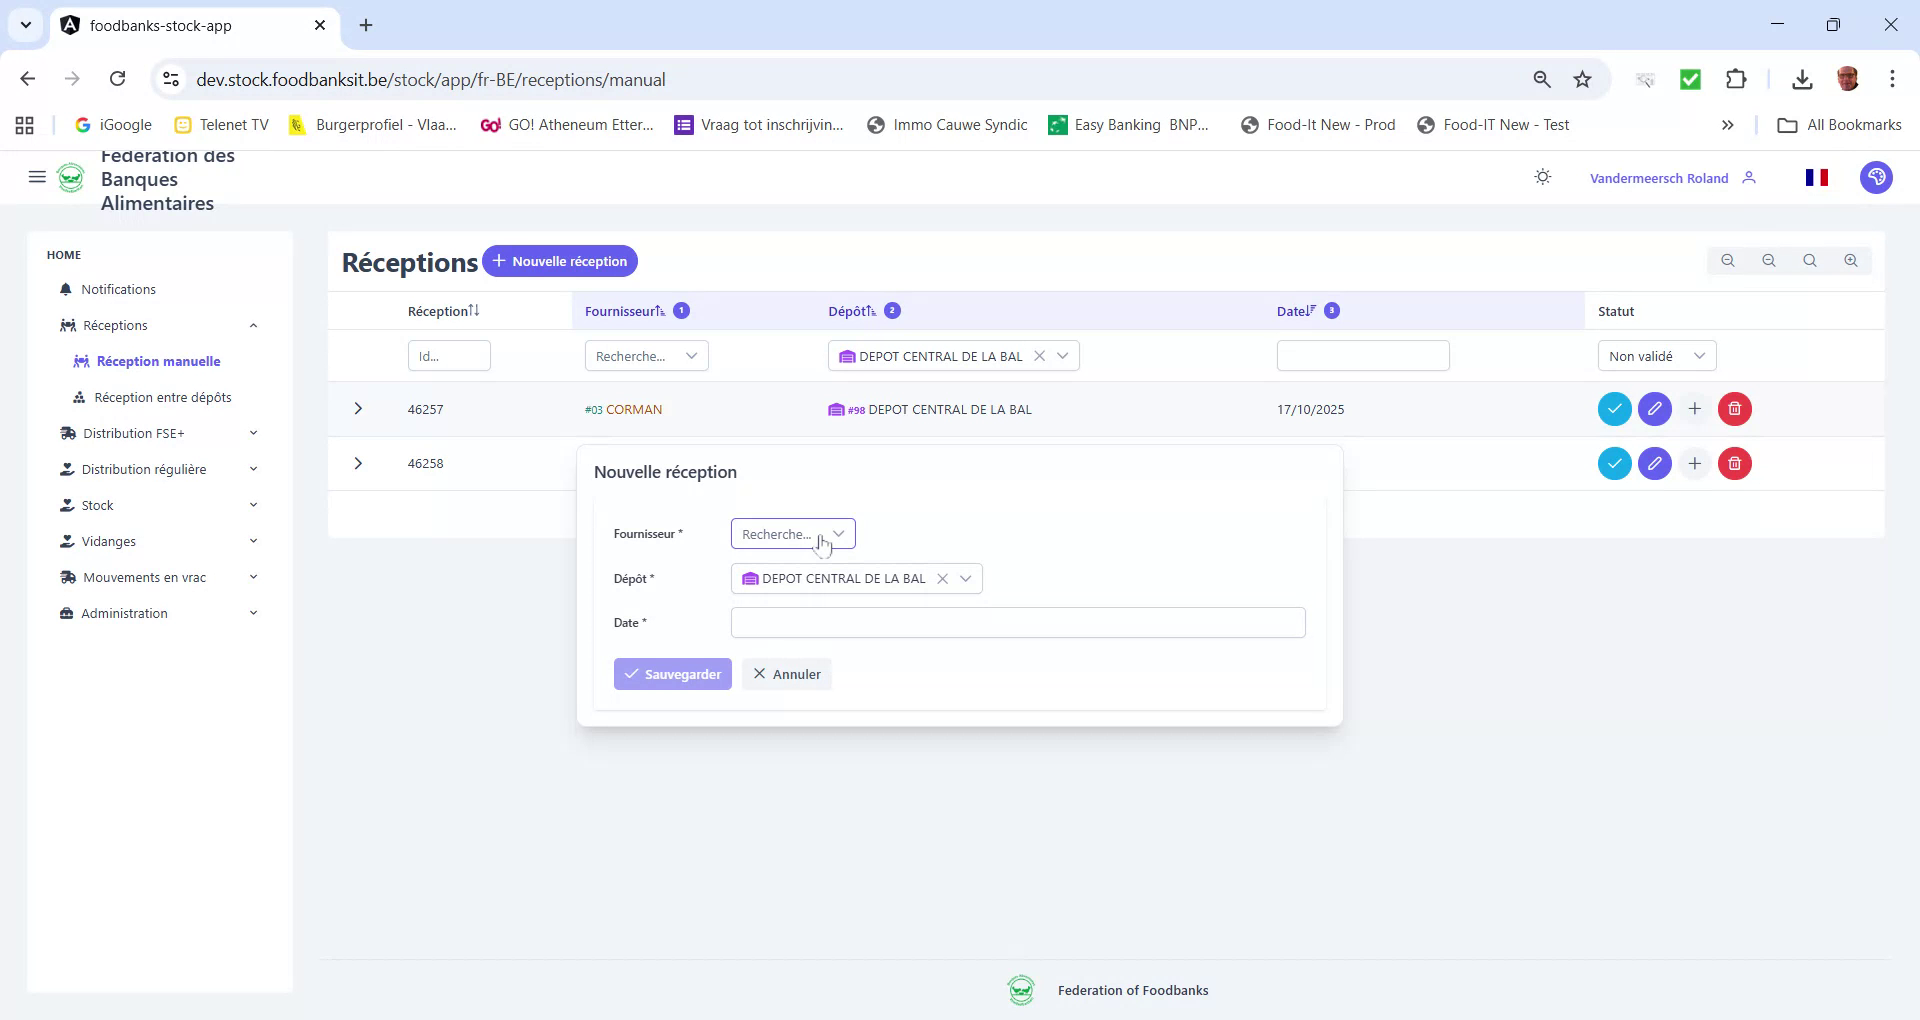Toggle the sidebar with the hamburger icon
Image resolution: width=1920 pixels, height=1020 pixels.
37,176
